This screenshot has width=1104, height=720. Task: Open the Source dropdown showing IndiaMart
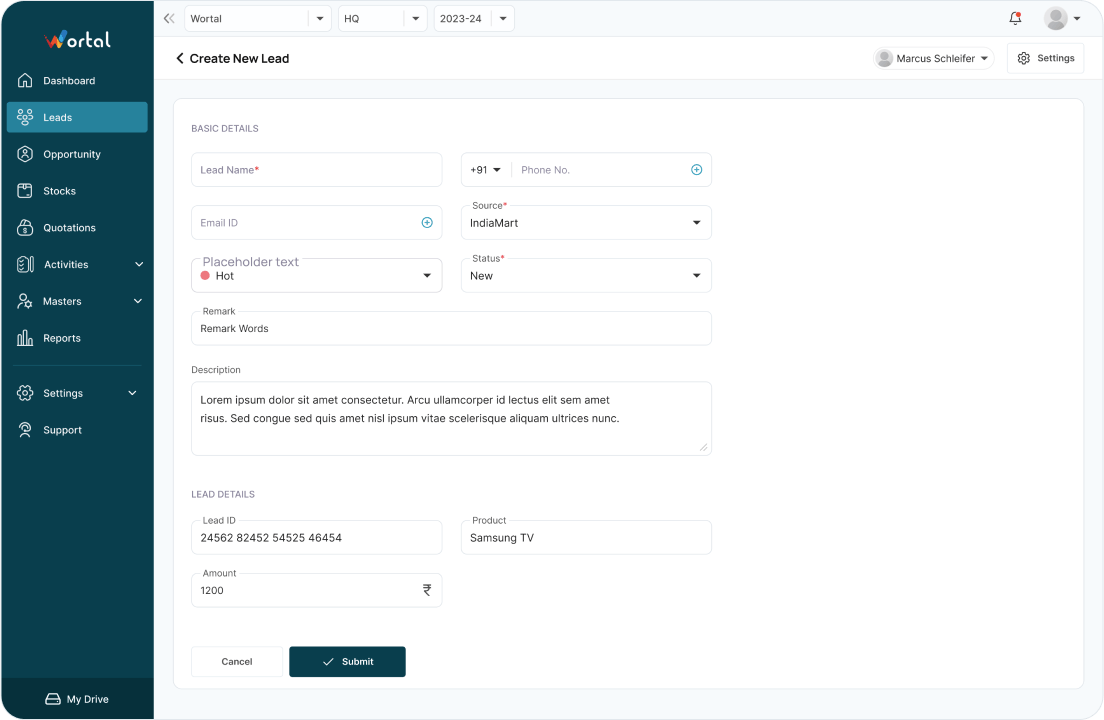coord(586,223)
